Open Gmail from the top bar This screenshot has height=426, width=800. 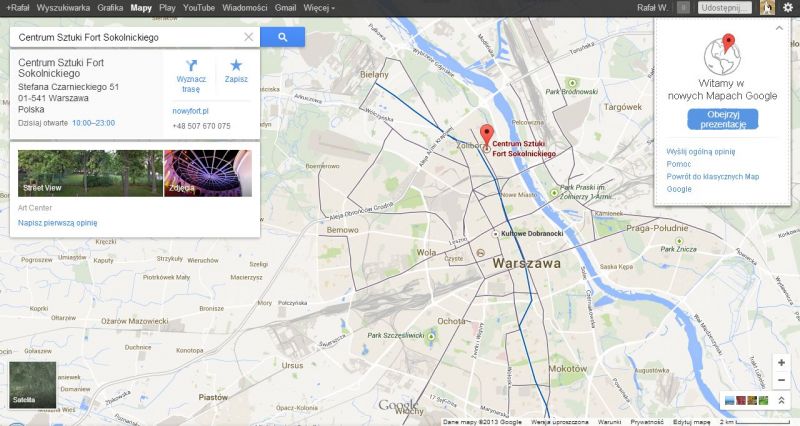[285, 8]
